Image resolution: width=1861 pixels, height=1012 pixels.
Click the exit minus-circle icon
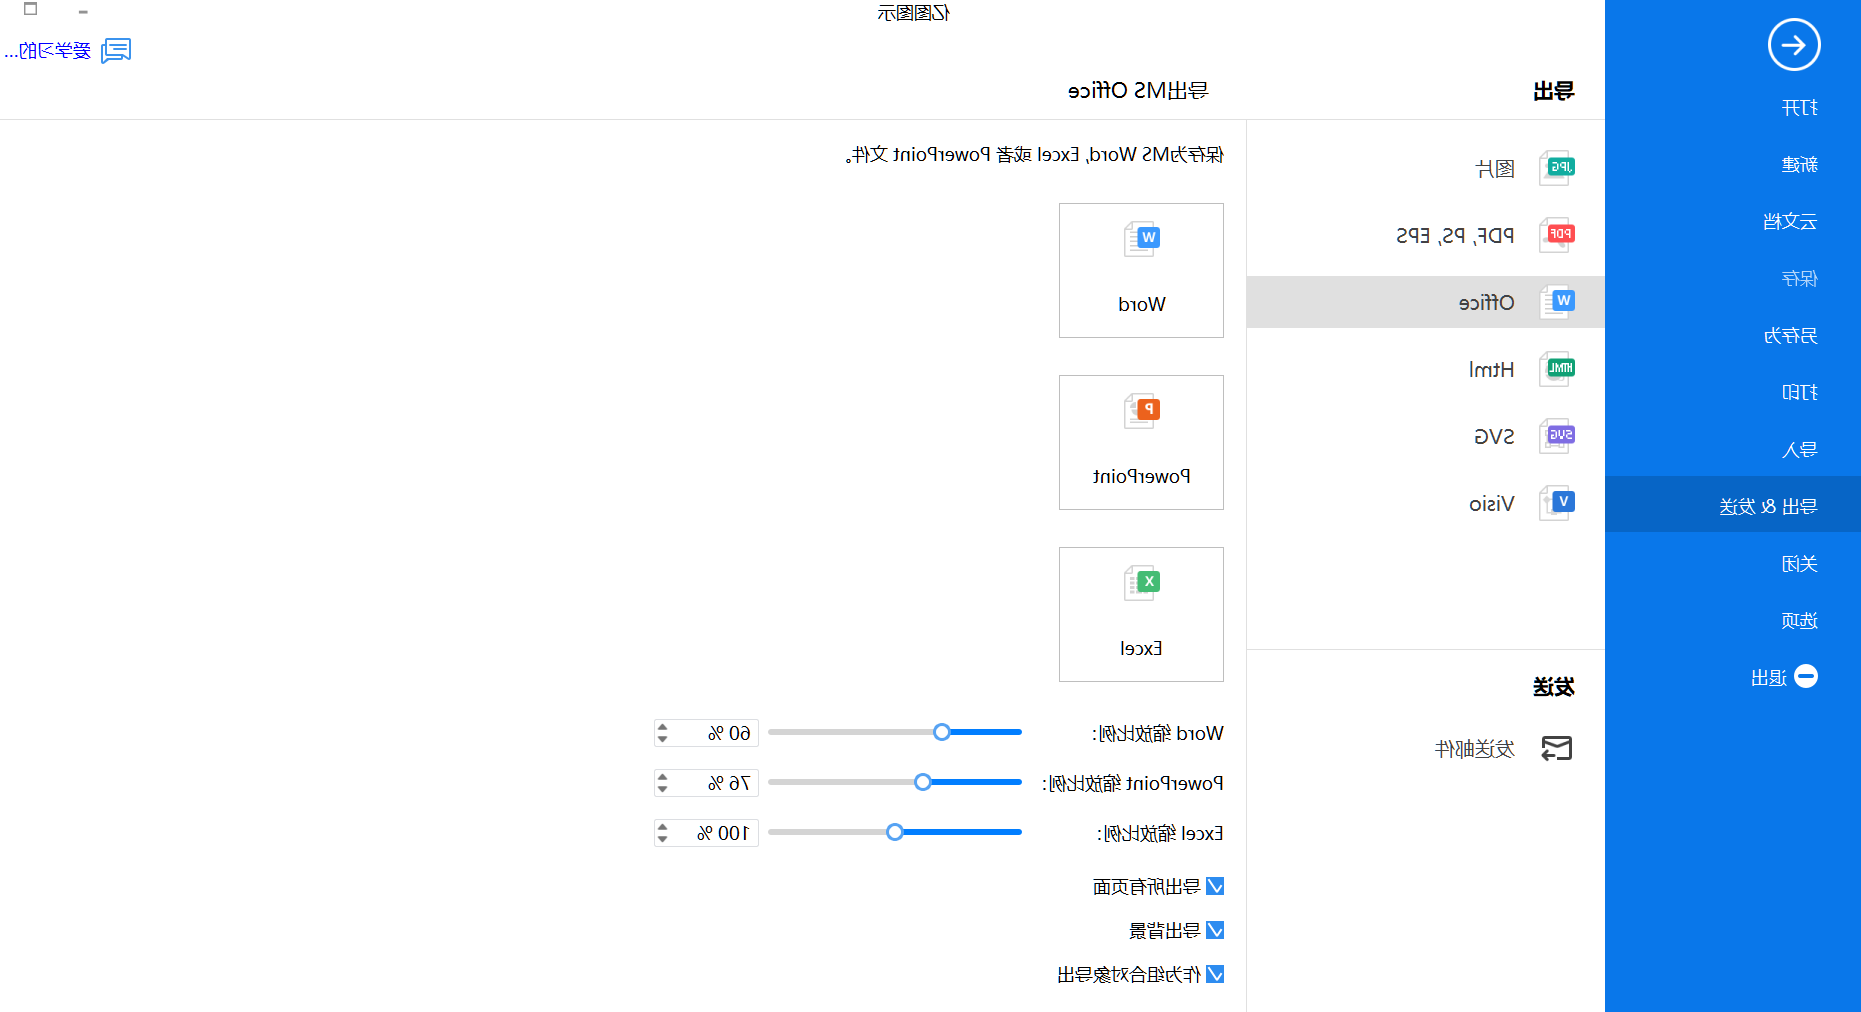click(1806, 677)
